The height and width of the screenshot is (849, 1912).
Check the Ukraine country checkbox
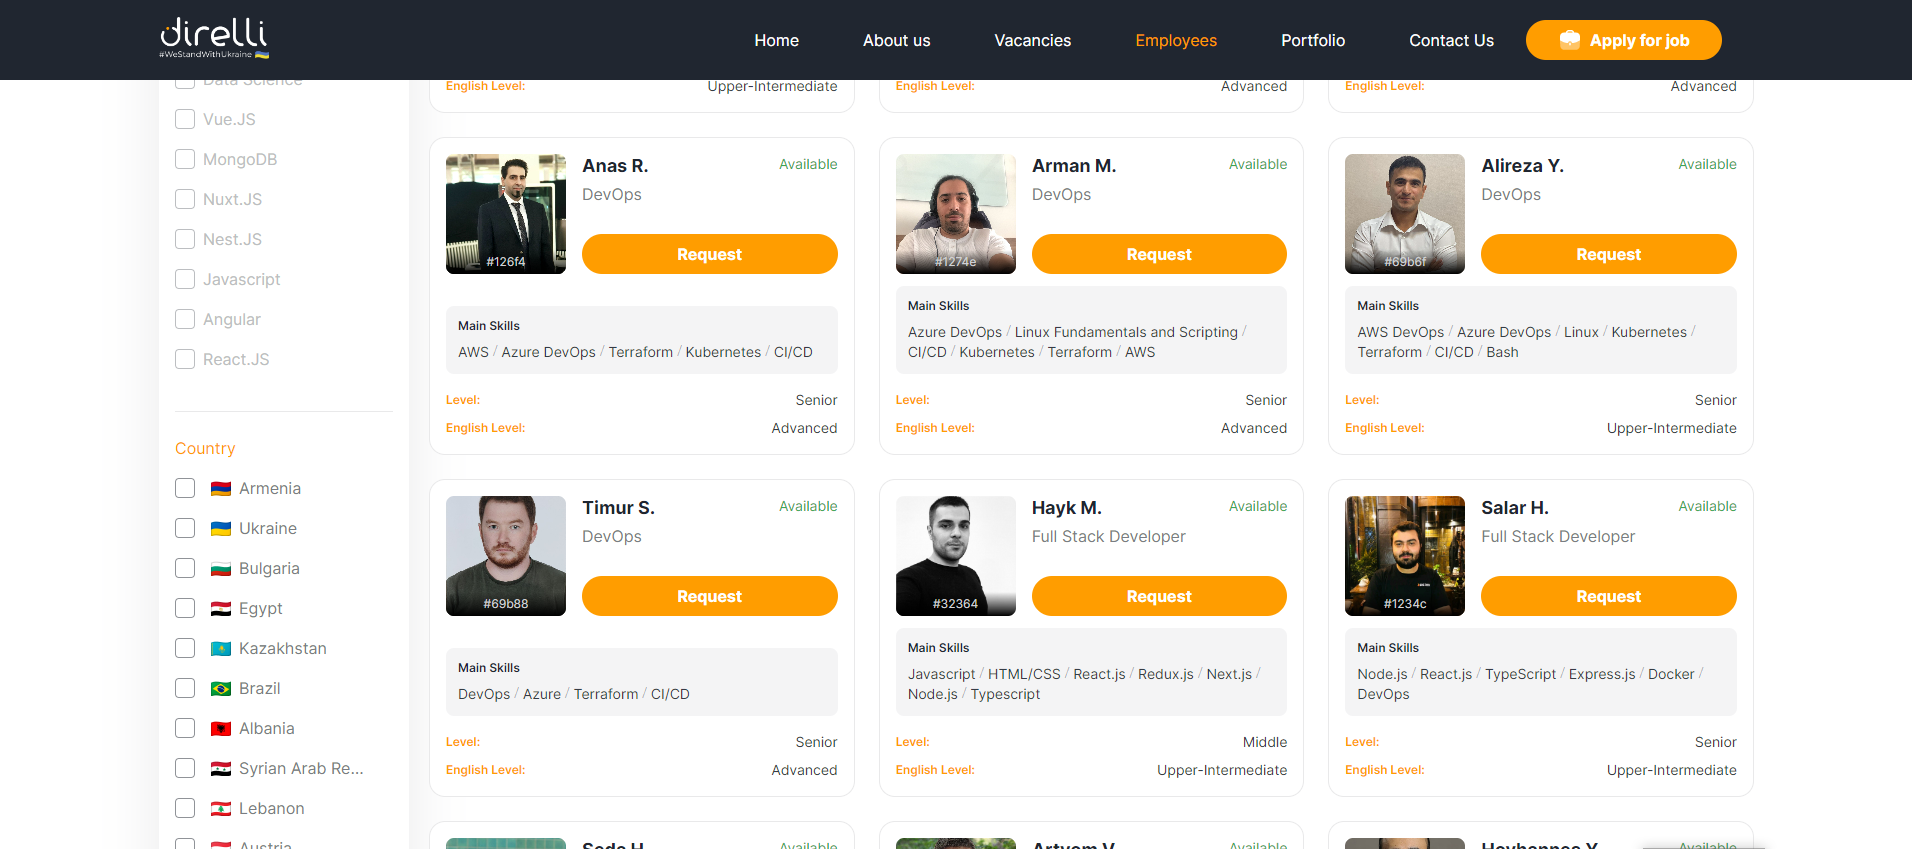tap(185, 528)
